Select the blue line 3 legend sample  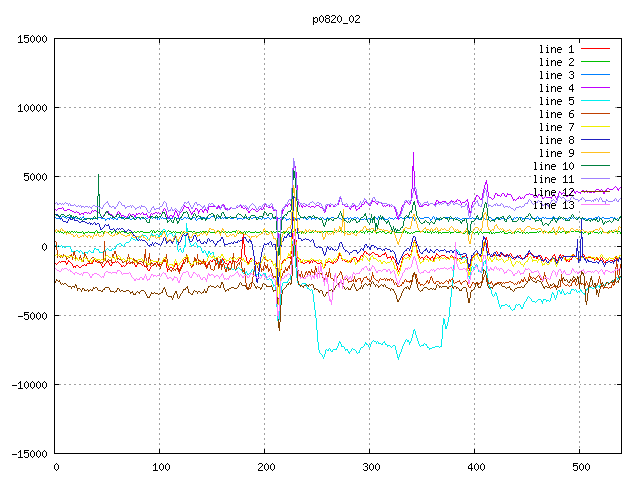click(x=594, y=75)
